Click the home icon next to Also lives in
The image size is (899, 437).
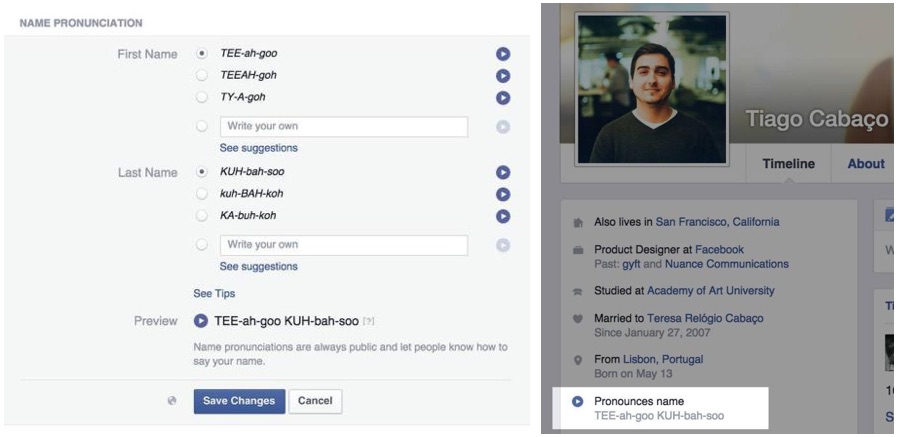pyautogui.click(x=578, y=223)
